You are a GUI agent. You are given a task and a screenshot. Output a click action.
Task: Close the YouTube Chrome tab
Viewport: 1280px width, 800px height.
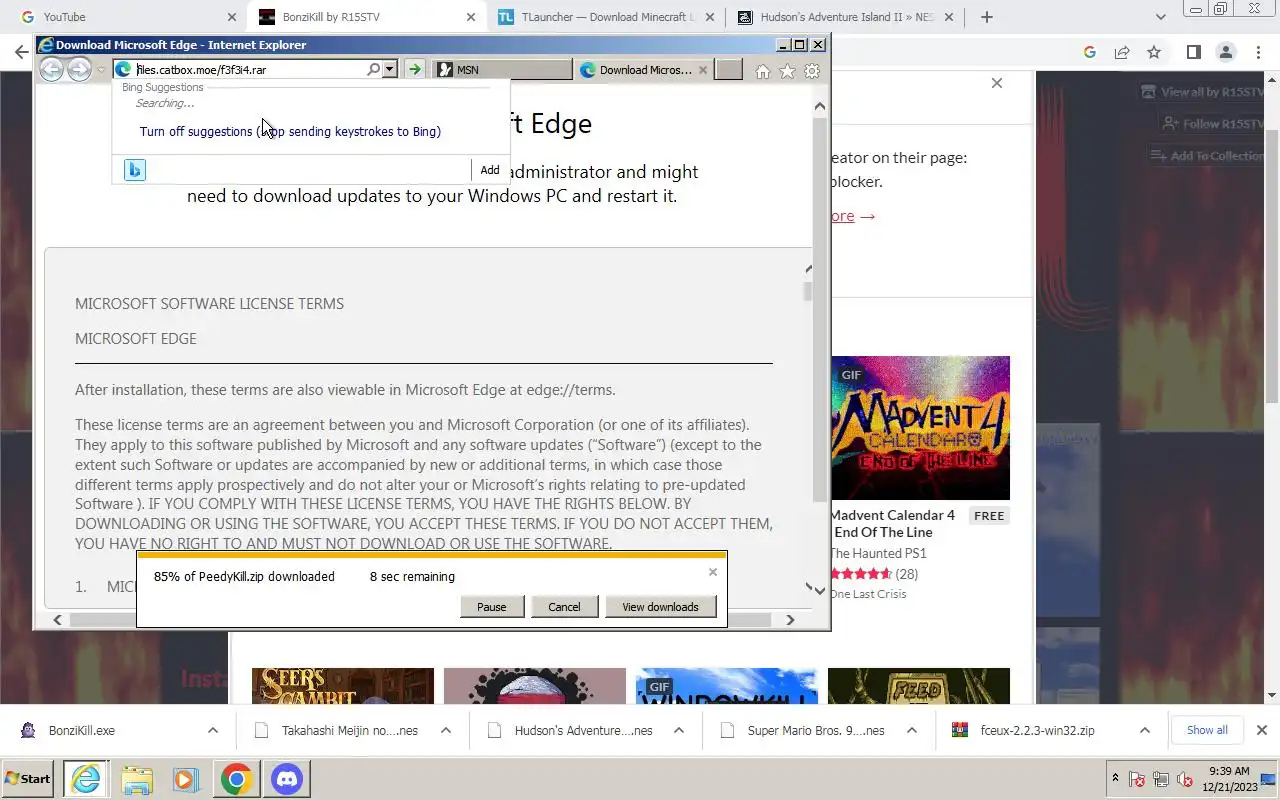tap(232, 17)
